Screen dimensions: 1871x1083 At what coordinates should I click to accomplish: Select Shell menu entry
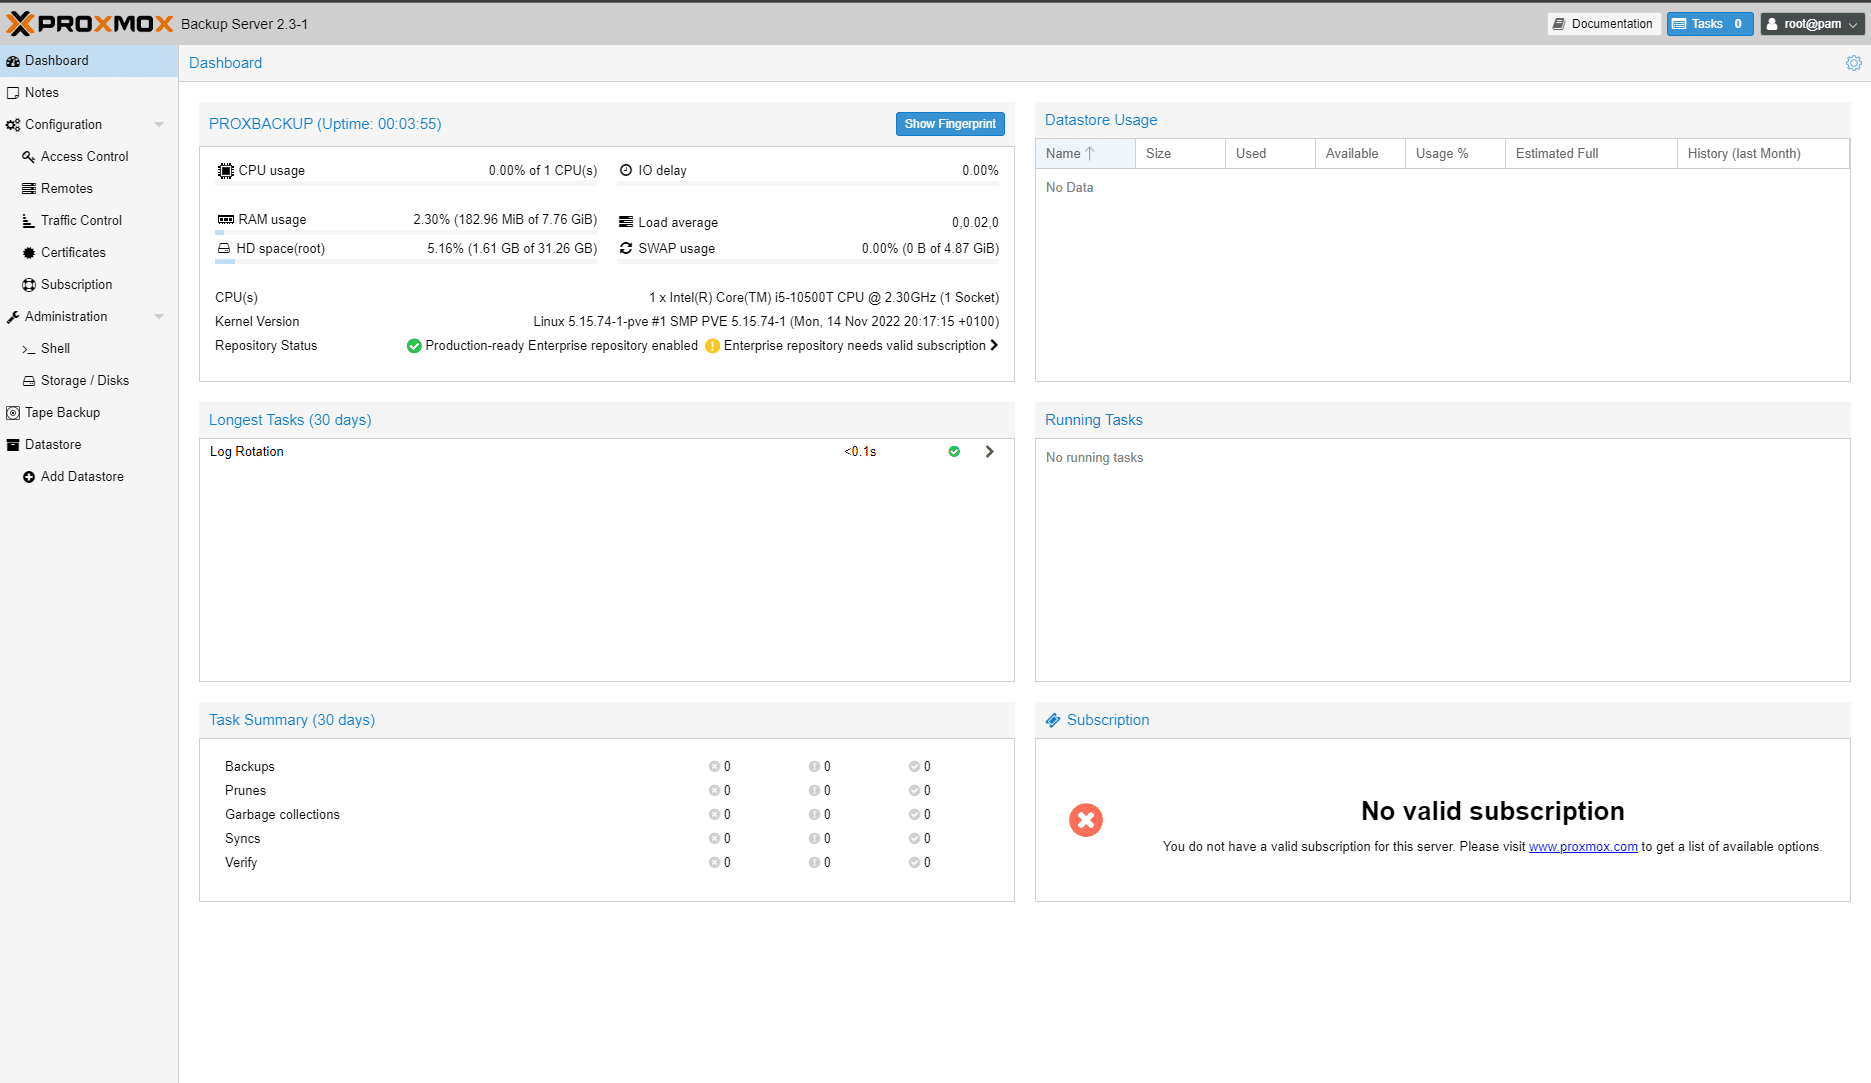tap(89, 349)
